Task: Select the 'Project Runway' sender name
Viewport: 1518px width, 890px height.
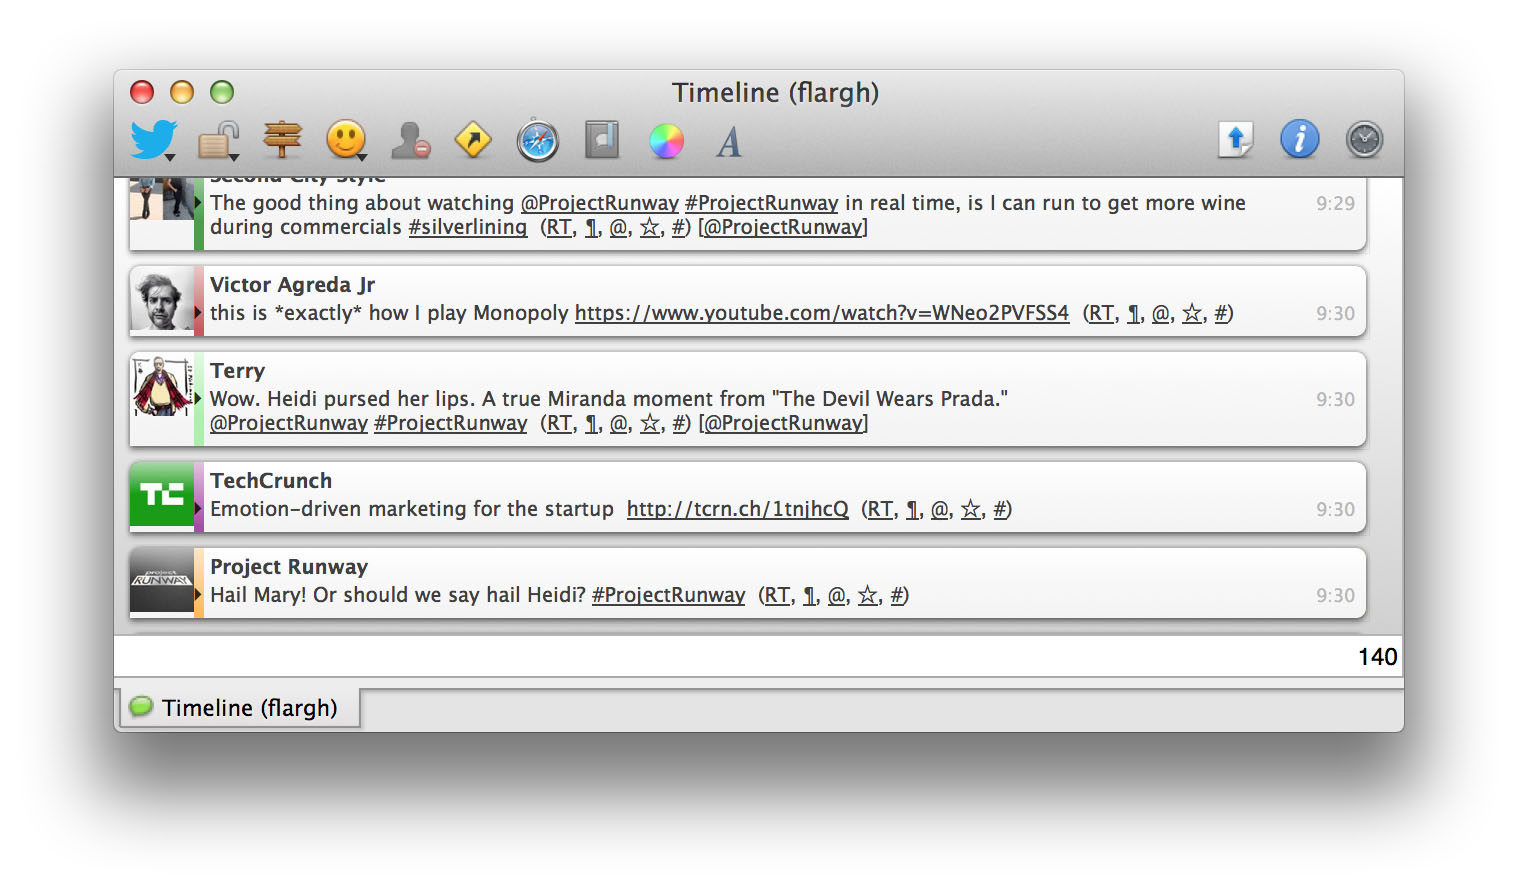Action: pyautogui.click(x=289, y=567)
